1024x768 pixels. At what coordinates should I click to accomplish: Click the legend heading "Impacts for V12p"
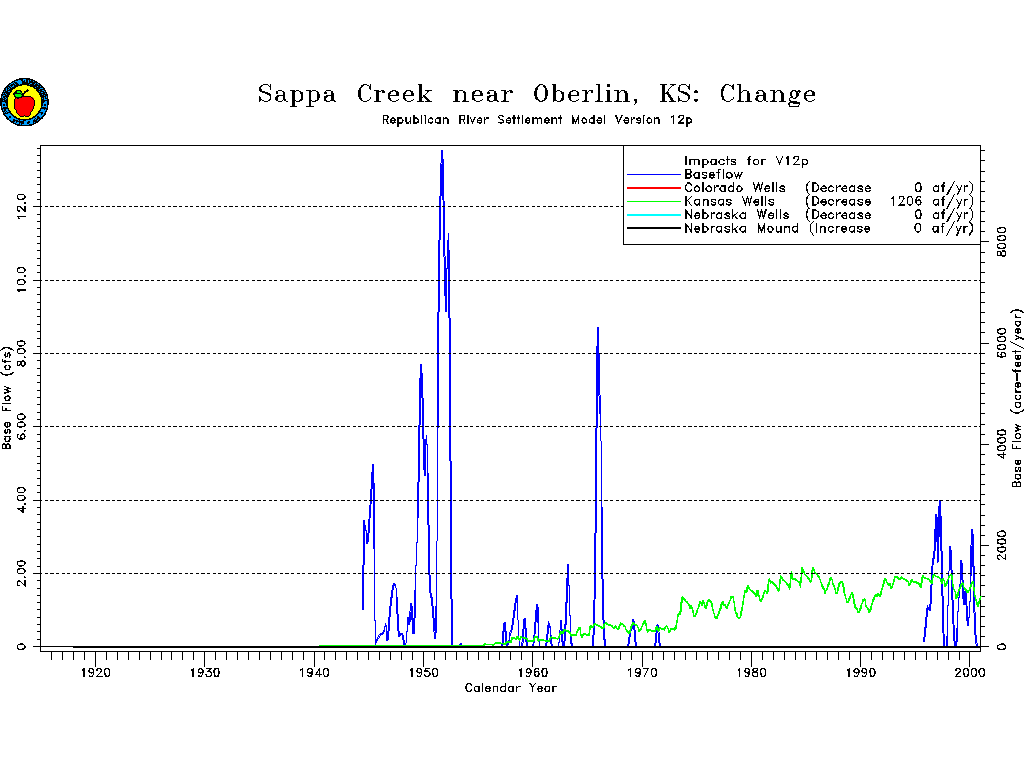point(746,161)
